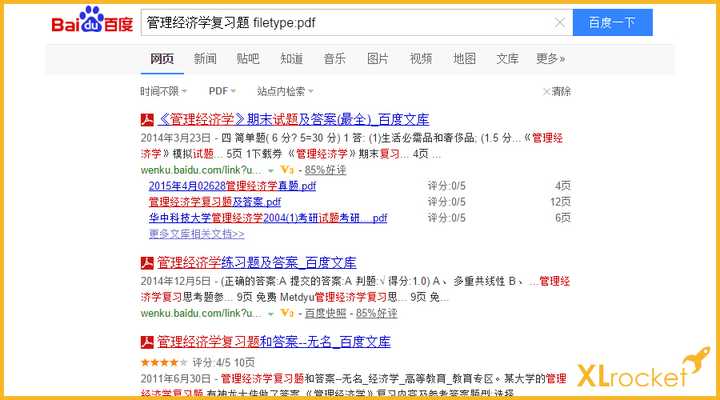
Task: Click the star rating of third result
Action: tap(164, 362)
